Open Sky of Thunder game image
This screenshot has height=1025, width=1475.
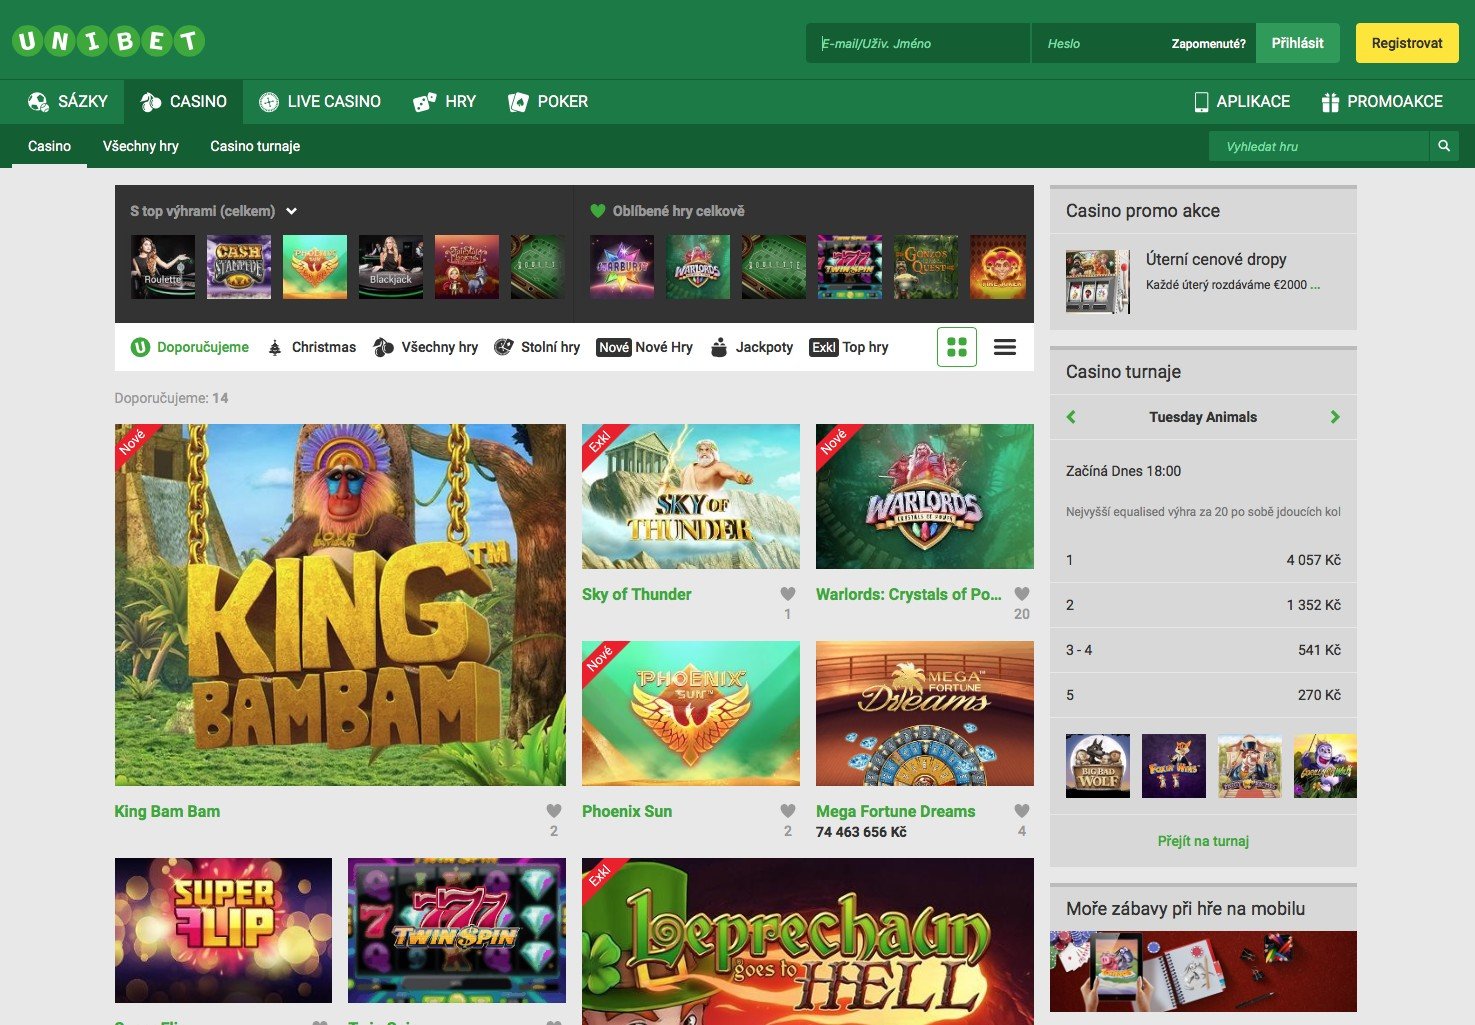pyautogui.click(x=691, y=496)
